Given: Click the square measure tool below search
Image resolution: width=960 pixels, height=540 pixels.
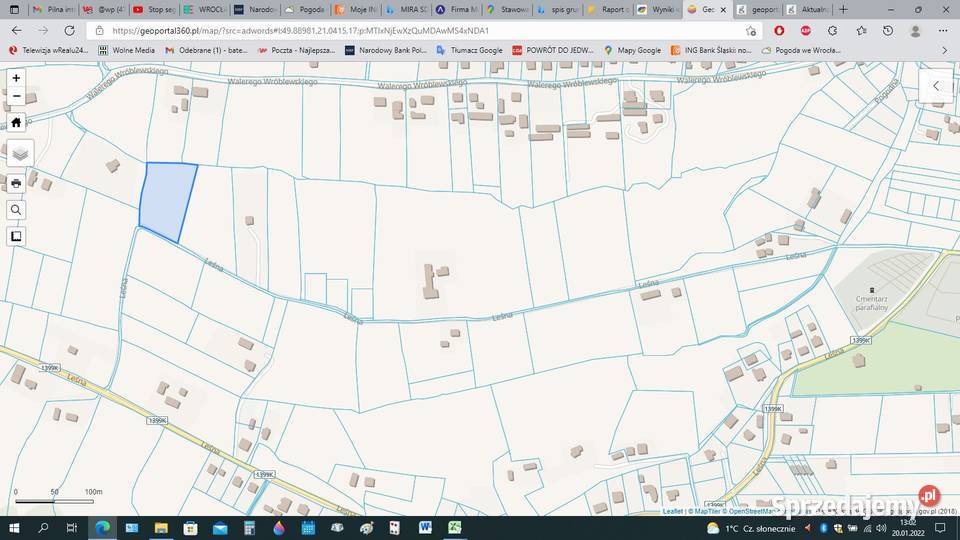Looking at the screenshot, I should tap(16, 236).
